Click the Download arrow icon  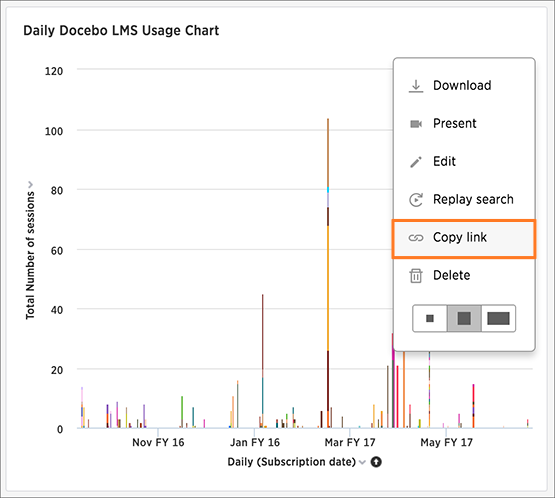coord(416,86)
